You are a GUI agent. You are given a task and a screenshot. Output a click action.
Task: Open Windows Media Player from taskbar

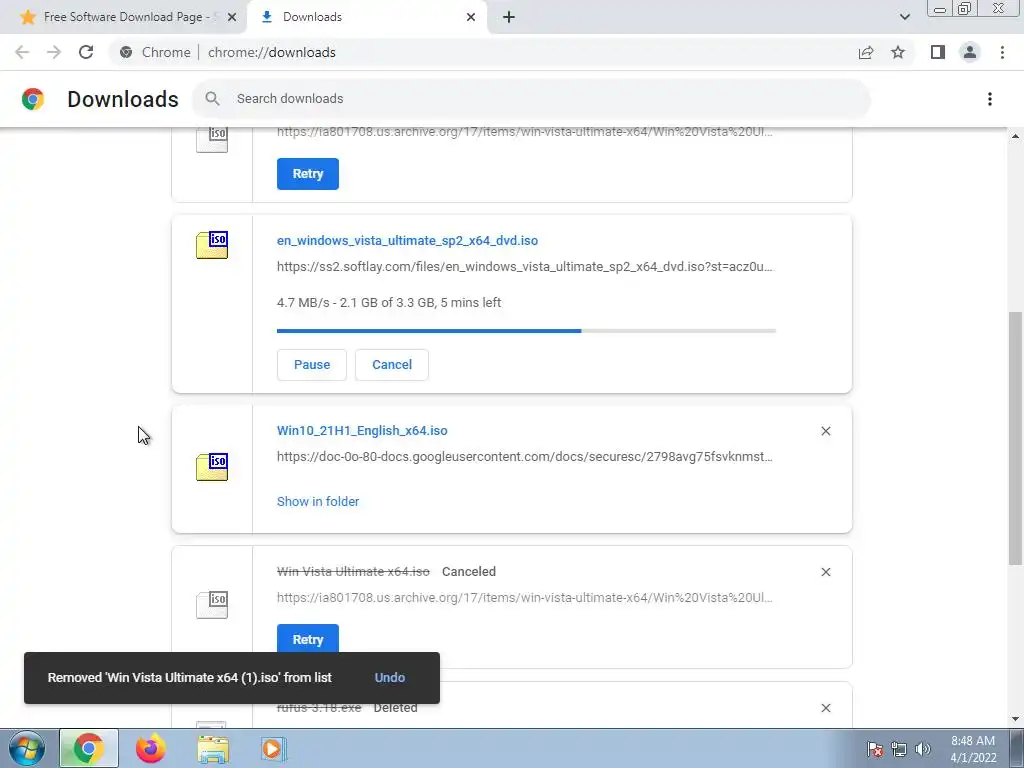tap(273, 748)
